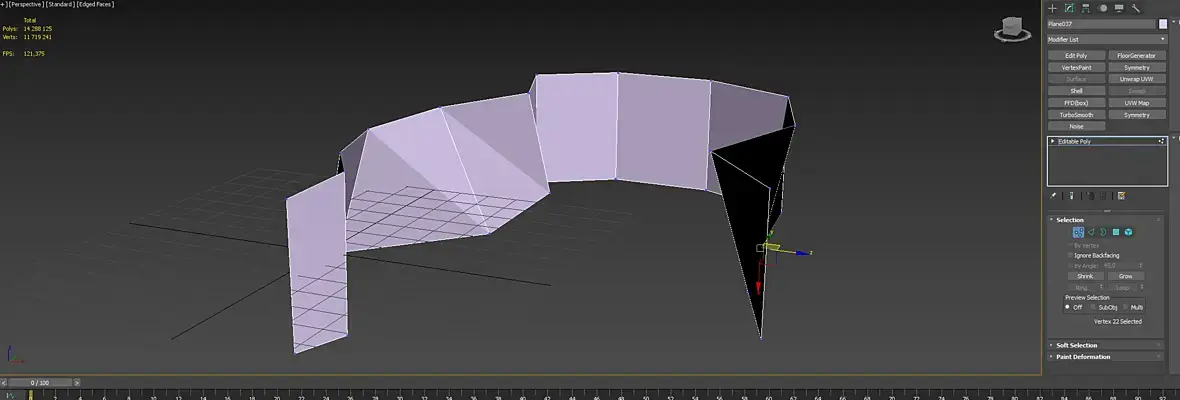Open the viewport [+] general menu
Viewport: 1180px width, 400px height.
pyautogui.click(x=2, y=5)
